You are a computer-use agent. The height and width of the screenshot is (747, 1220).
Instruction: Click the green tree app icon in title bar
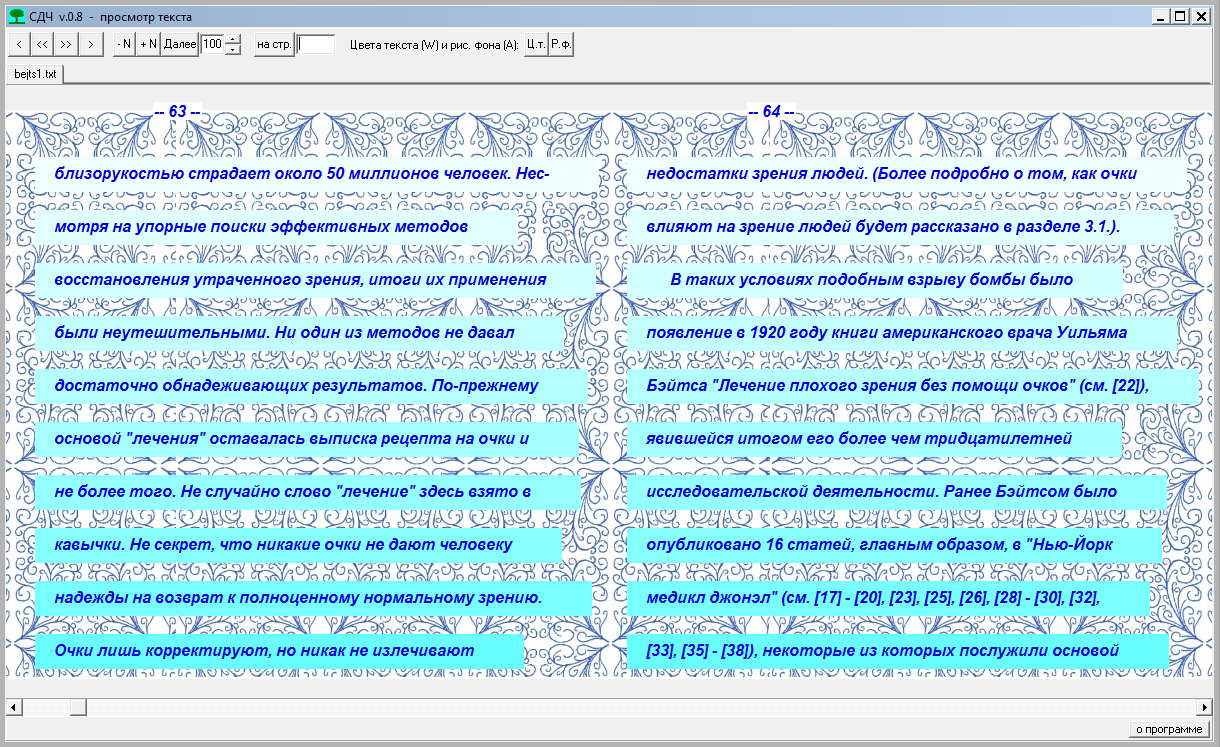(16, 16)
